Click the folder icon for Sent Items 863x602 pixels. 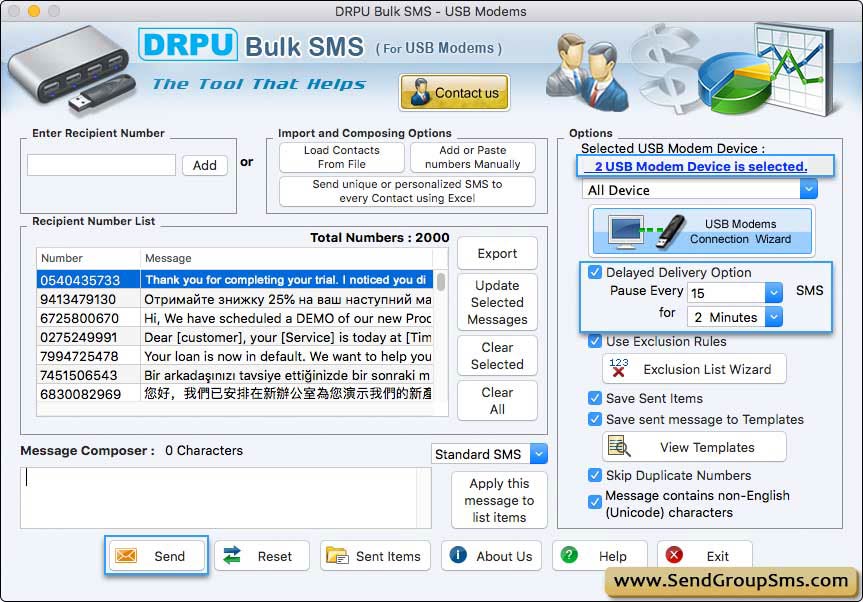(337, 556)
